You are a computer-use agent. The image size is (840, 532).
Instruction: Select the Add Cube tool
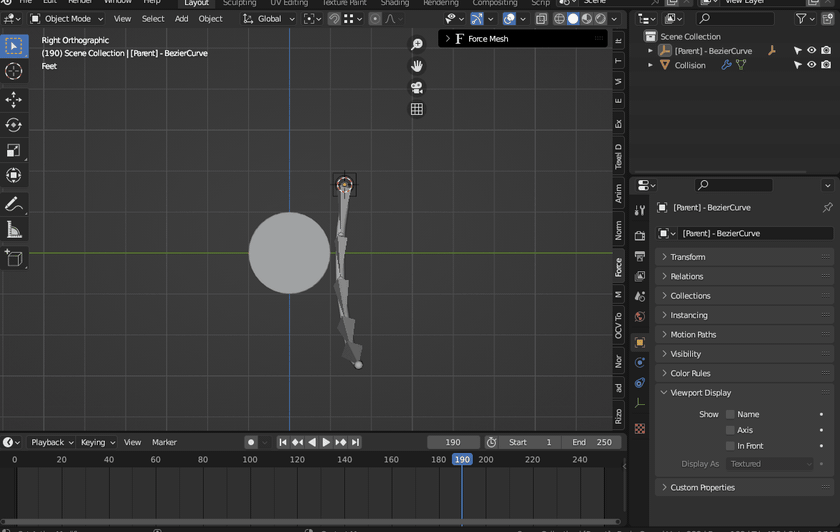tap(13, 258)
